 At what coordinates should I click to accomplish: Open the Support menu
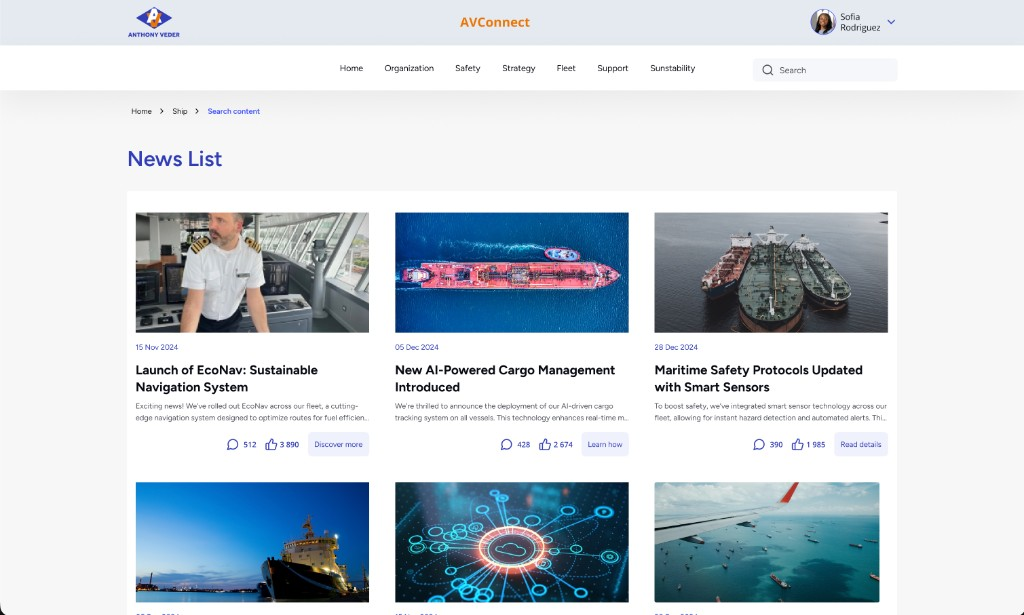(x=613, y=68)
